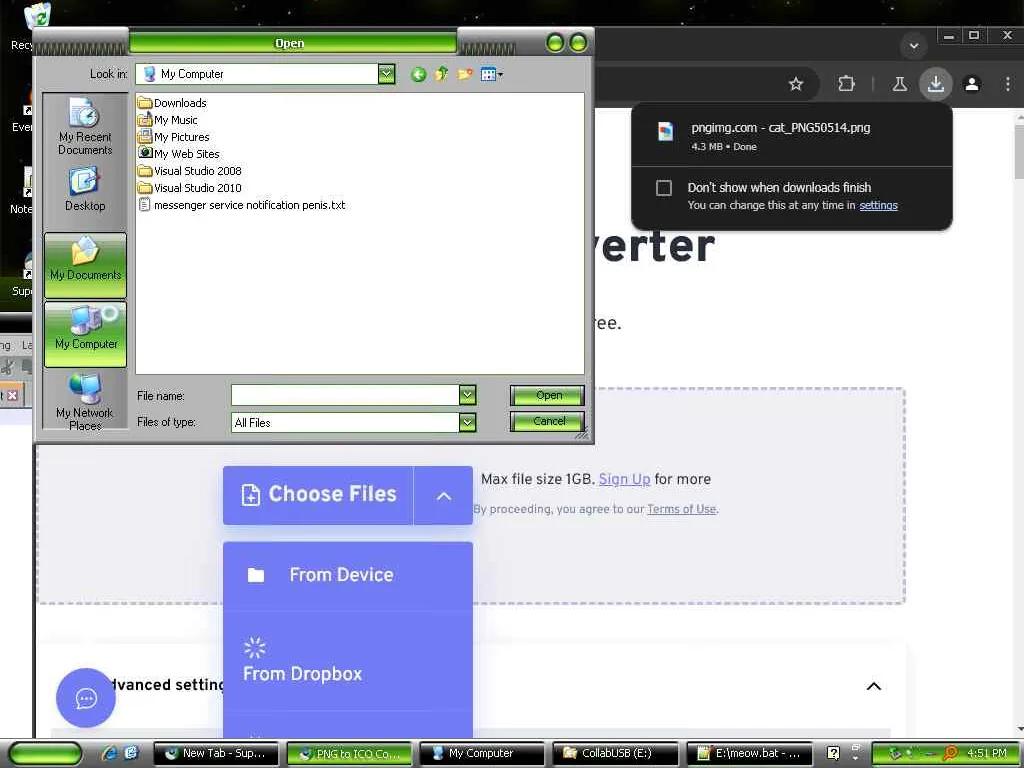1024x768 pixels.
Task: Open downloaded cat_PNG50514.png file entry
Action: [792, 135]
